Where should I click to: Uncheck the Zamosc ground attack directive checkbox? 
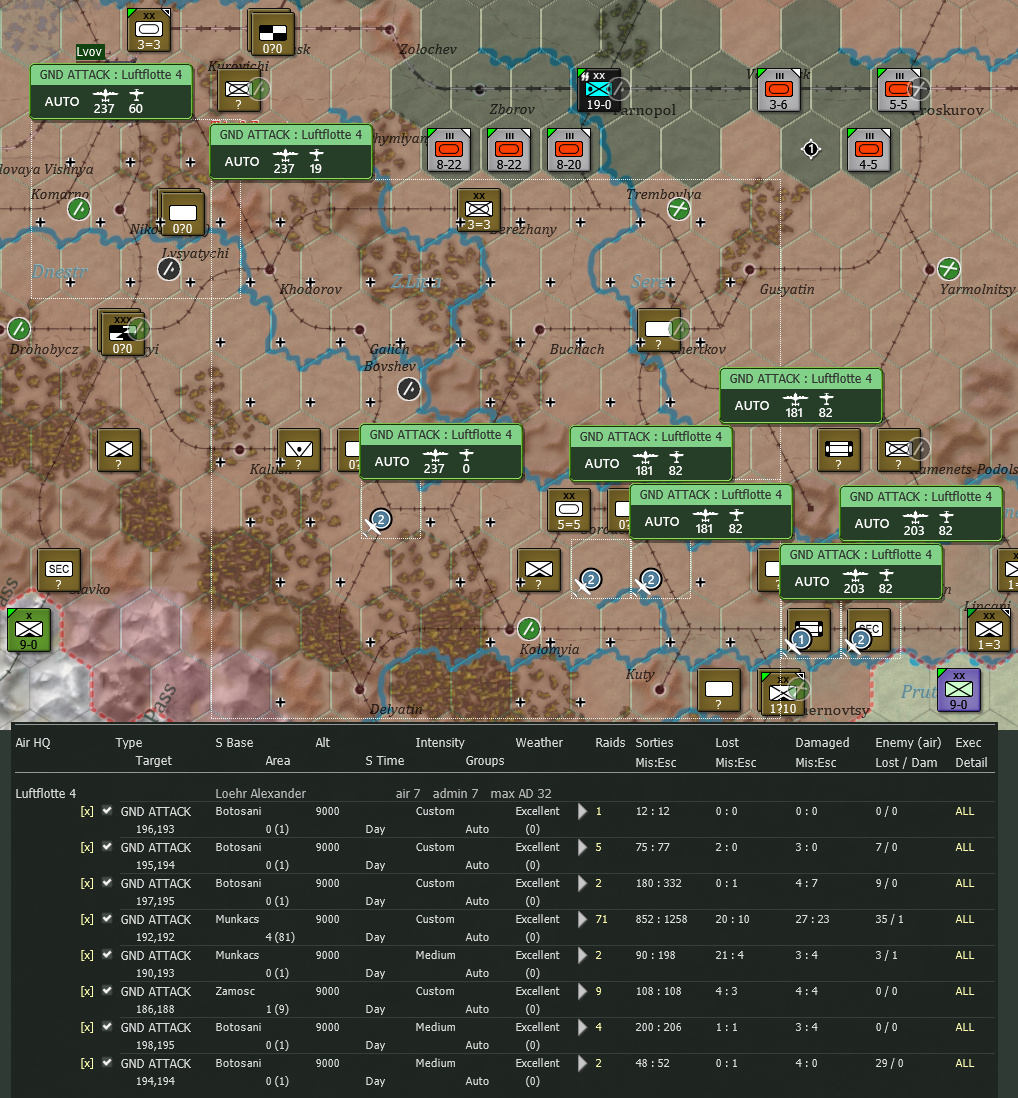coord(106,991)
